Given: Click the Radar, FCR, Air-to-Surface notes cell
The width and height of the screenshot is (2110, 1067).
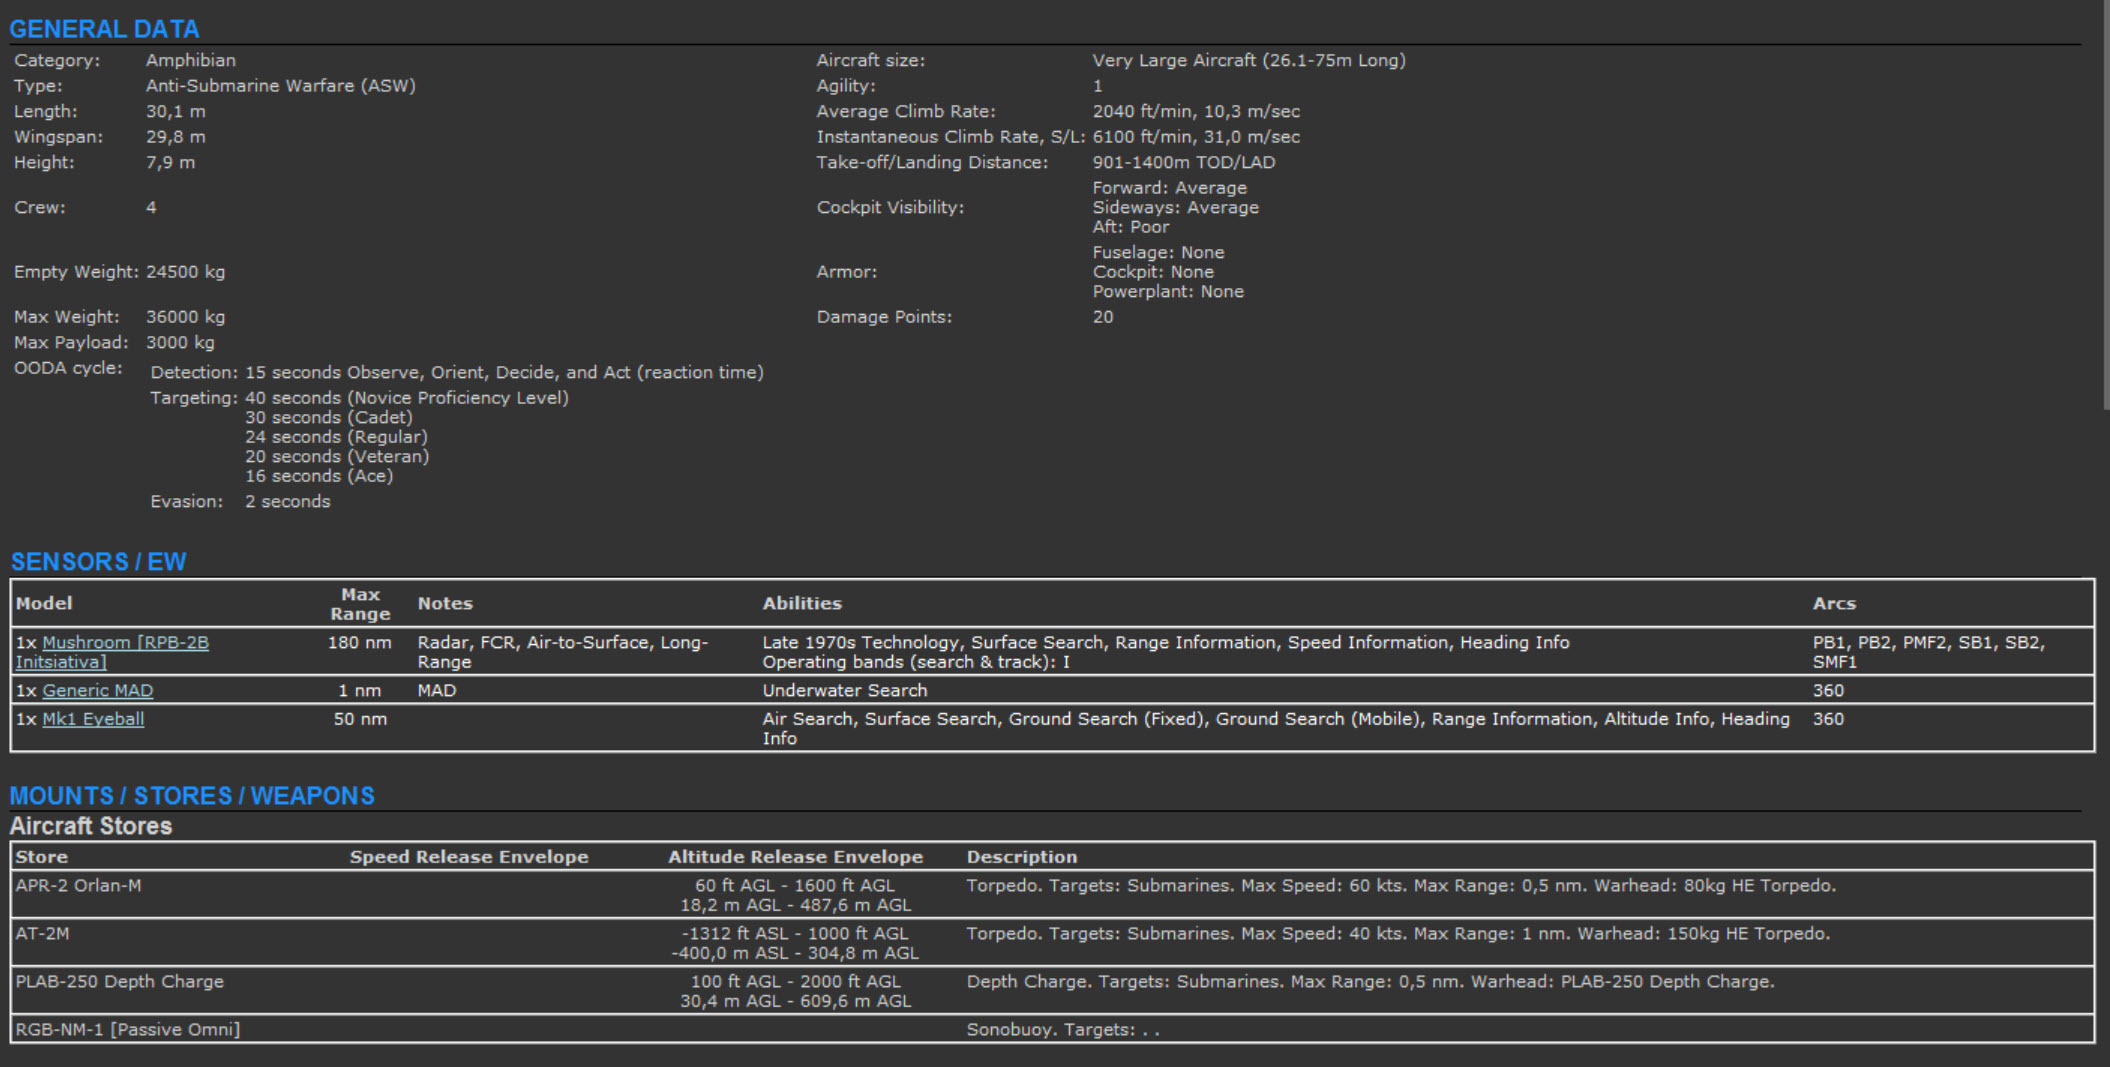Looking at the screenshot, I should (x=563, y=652).
